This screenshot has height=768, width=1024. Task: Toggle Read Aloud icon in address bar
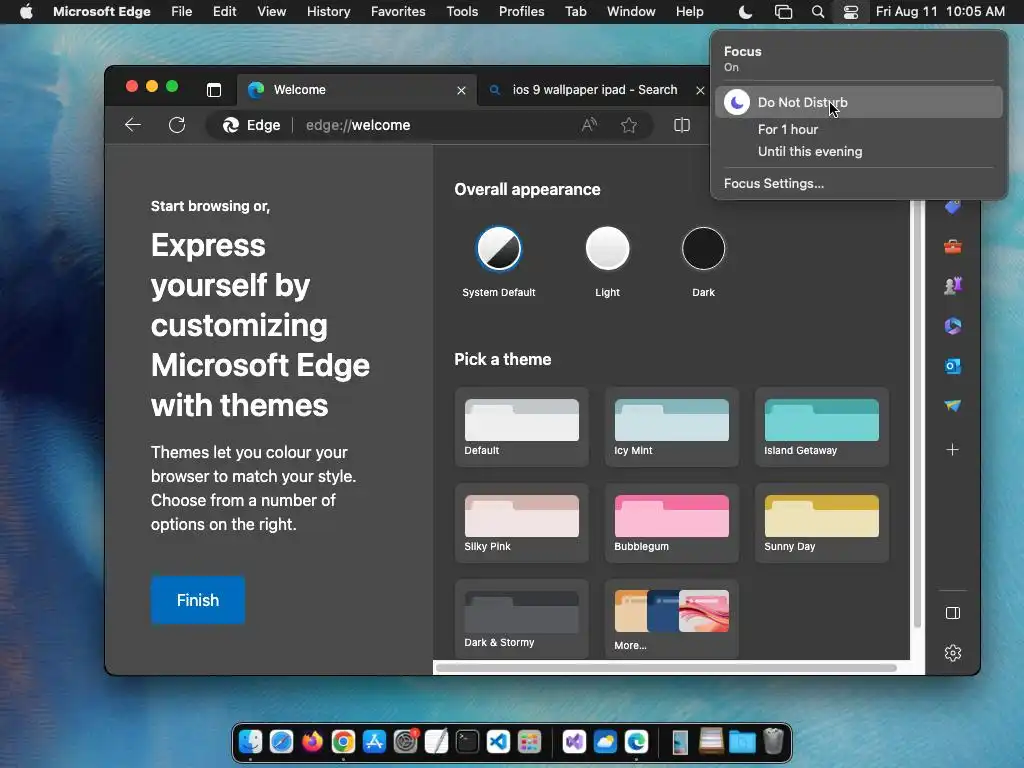click(589, 125)
